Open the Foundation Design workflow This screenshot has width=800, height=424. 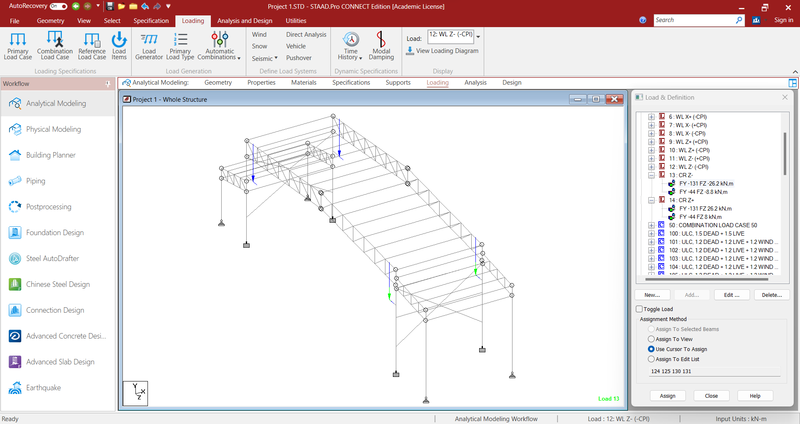[x=58, y=233]
